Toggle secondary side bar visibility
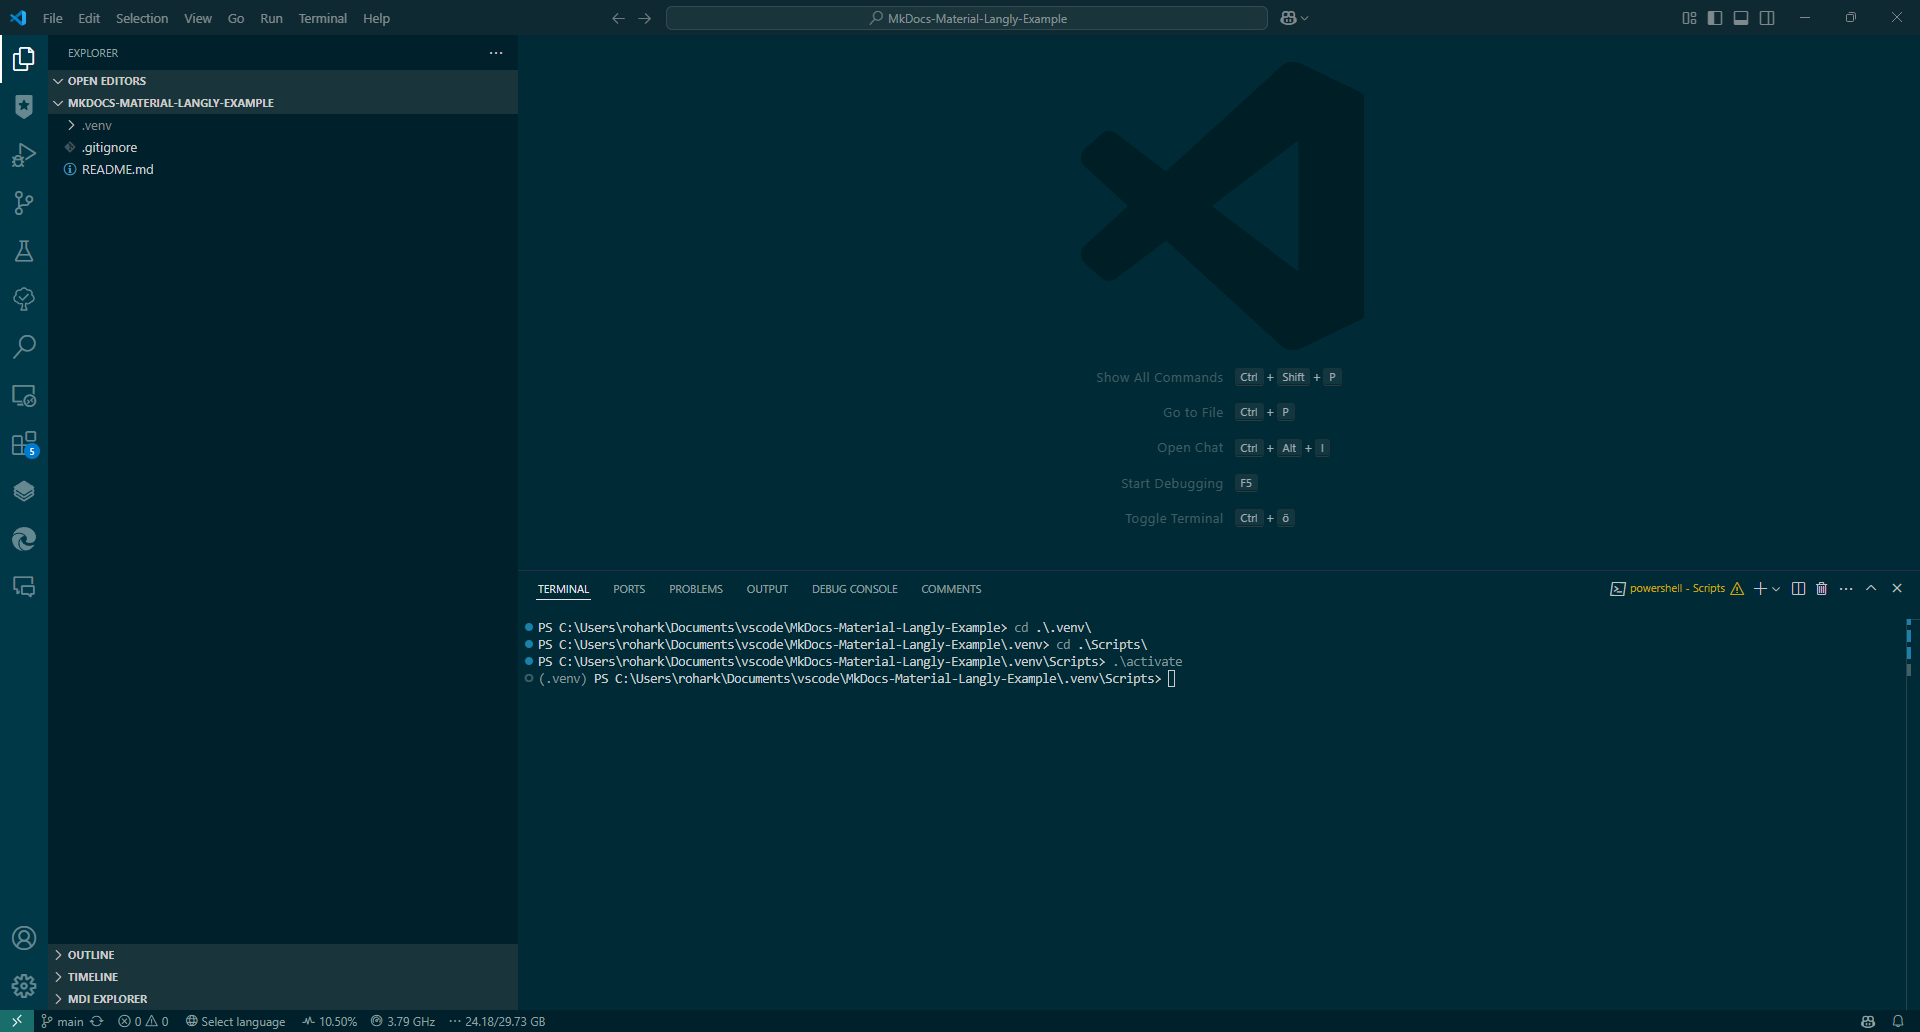 [1767, 18]
